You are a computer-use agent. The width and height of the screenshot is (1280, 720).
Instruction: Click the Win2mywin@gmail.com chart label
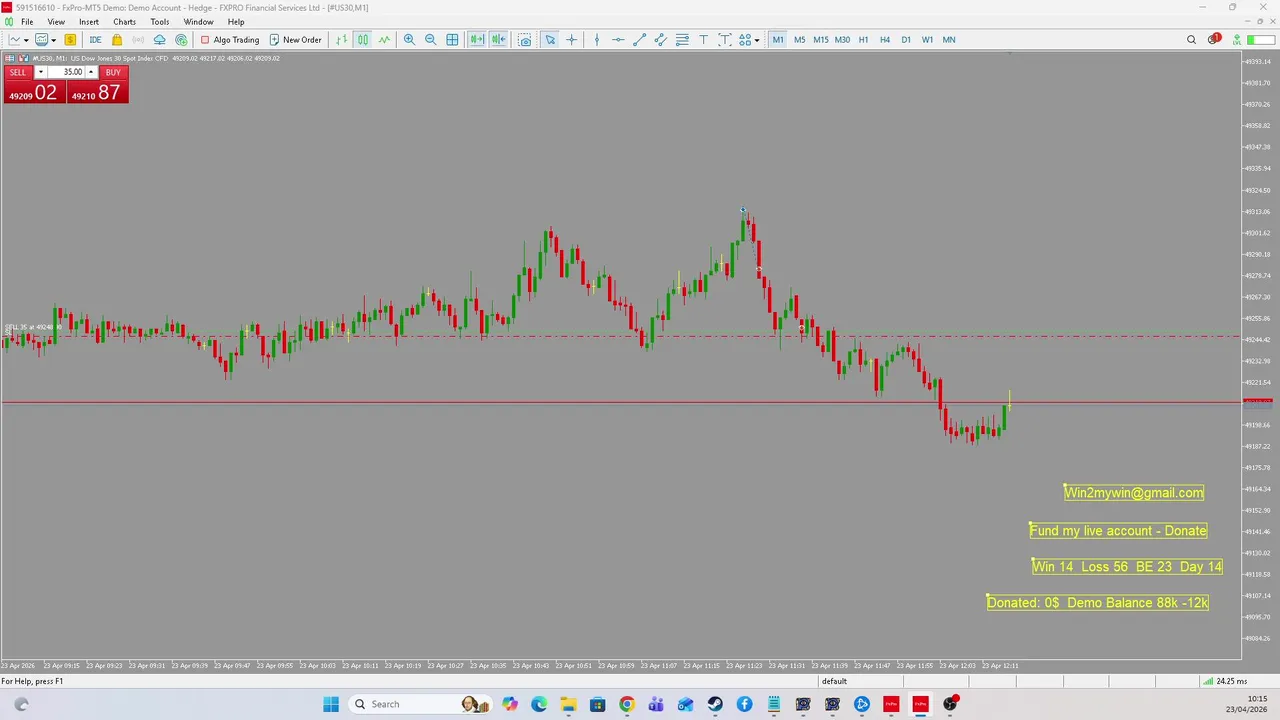[1134, 492]
